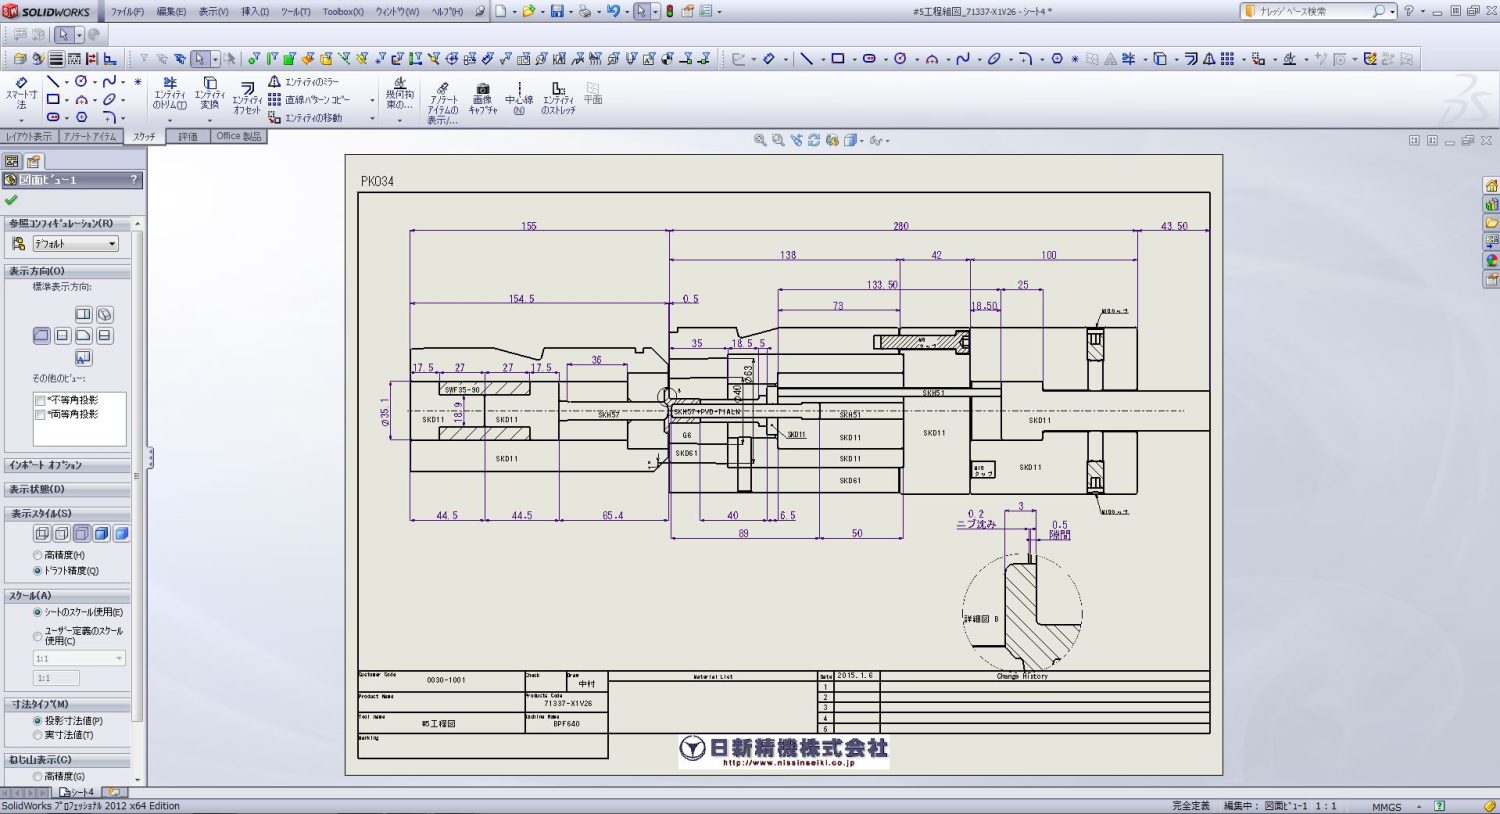Click the green OK checkmark
This screenshot has height=814, width=1500.
point(11,200)
